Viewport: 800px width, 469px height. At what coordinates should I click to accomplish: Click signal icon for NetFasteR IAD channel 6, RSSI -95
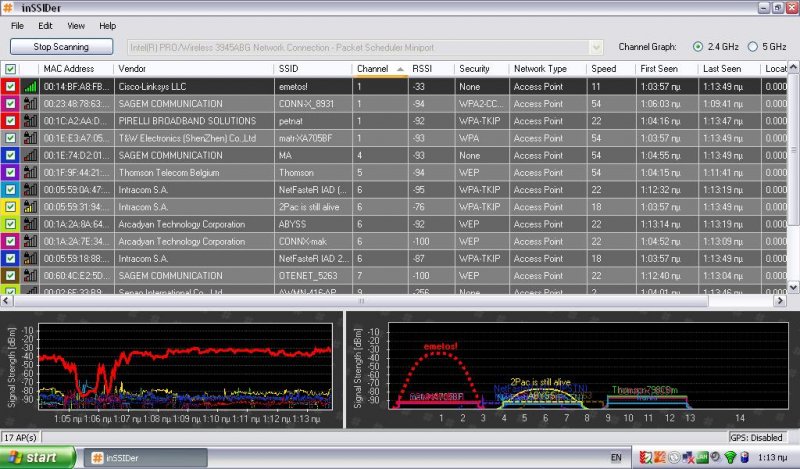click(31, 189)
